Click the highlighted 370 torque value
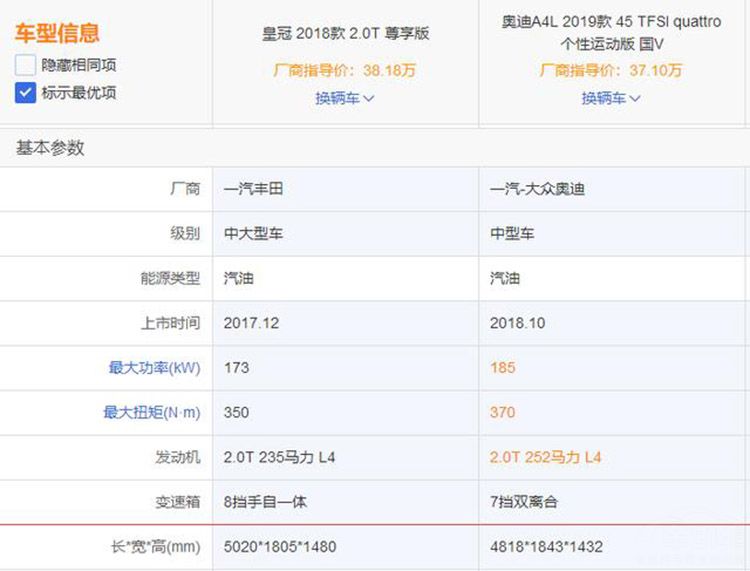 [x=503, y=412]
